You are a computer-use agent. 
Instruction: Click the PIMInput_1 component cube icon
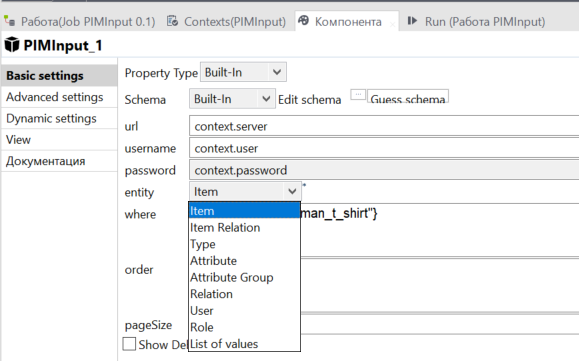[11, 45]
